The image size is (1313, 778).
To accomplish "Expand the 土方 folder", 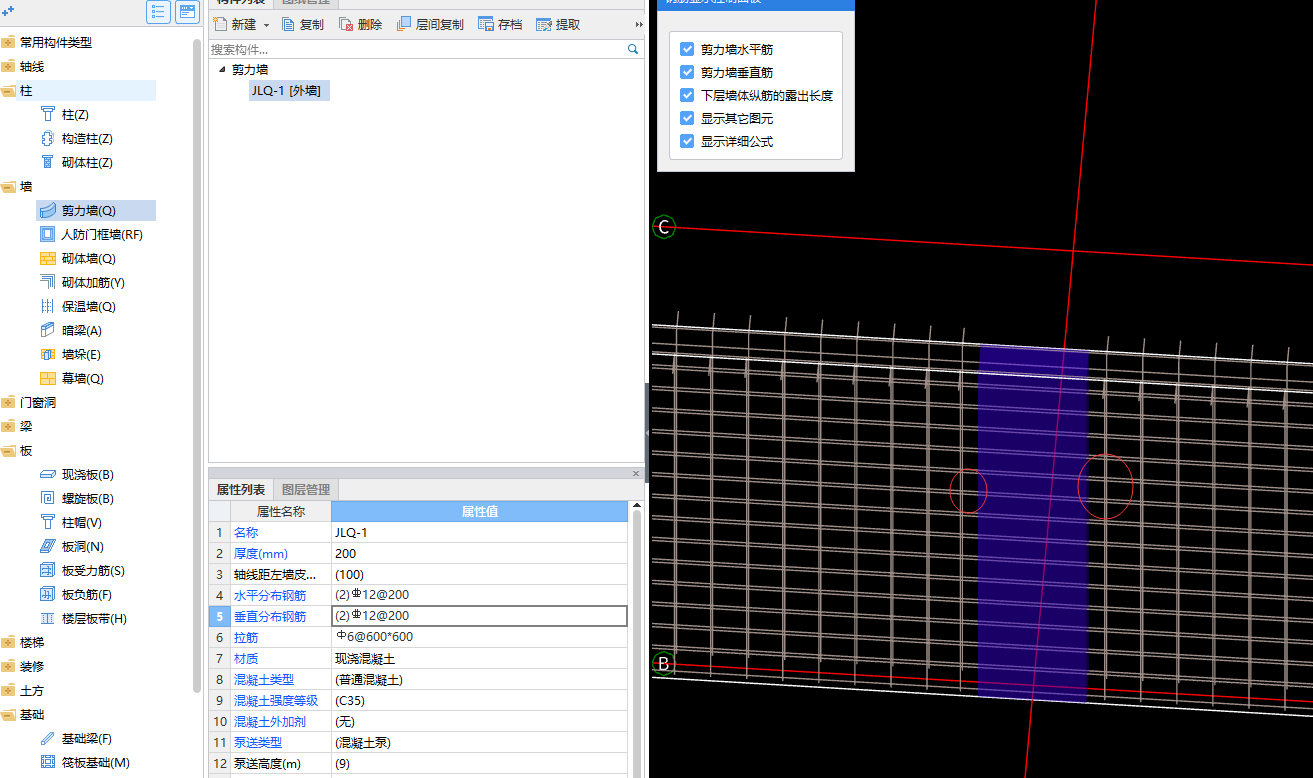I will 9,691.
